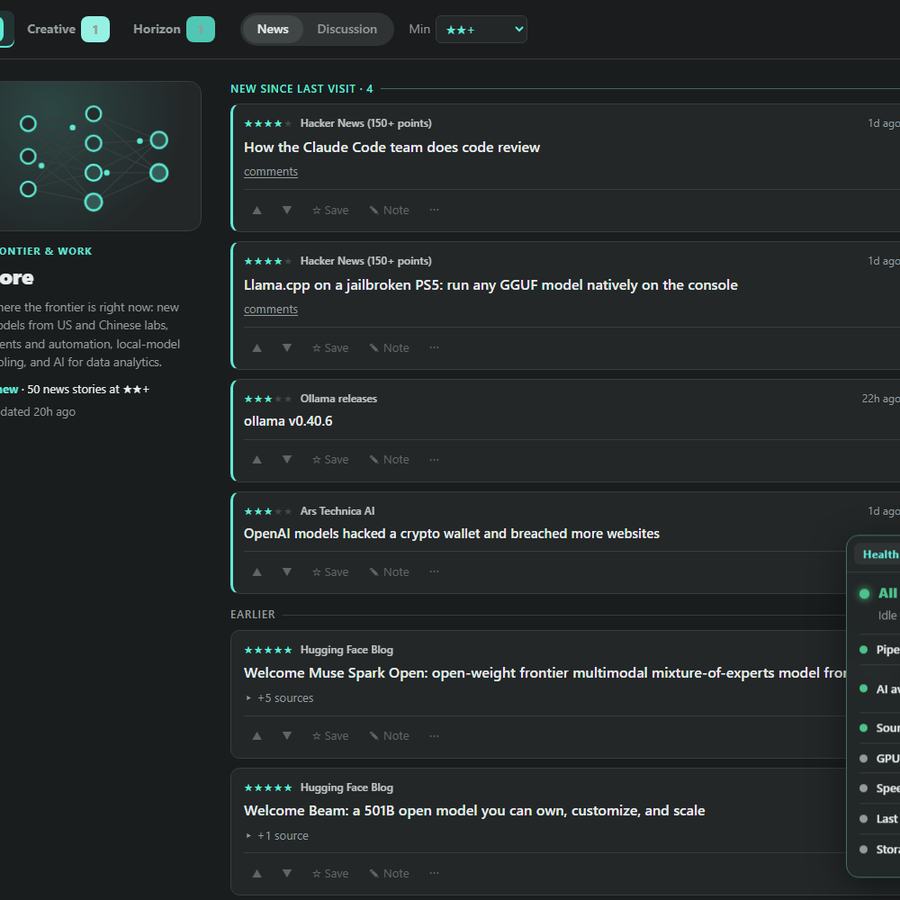
Task: Save the Welcome Beam 501B story
Action: 331,874
